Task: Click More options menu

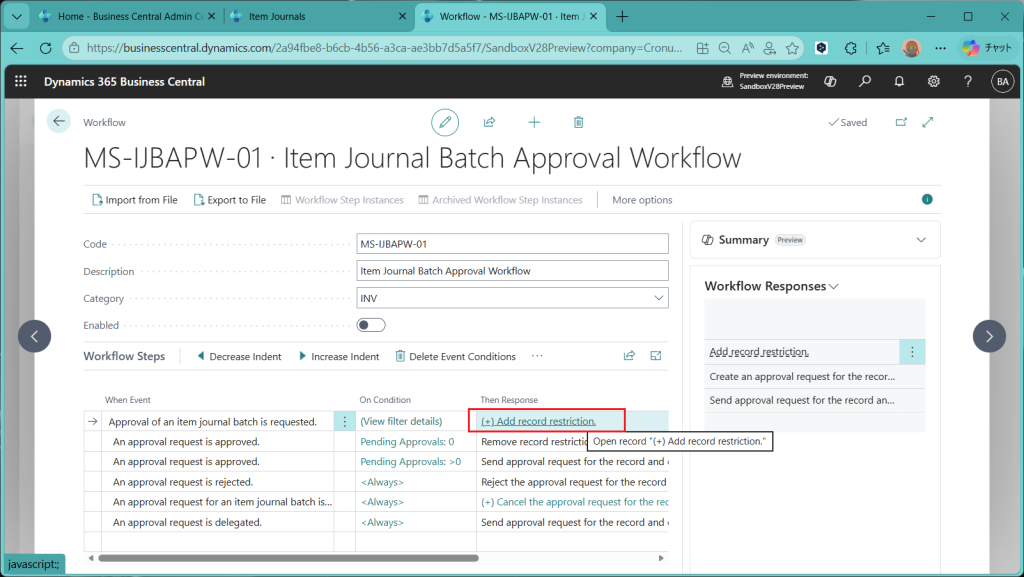Action: [642, 200]
